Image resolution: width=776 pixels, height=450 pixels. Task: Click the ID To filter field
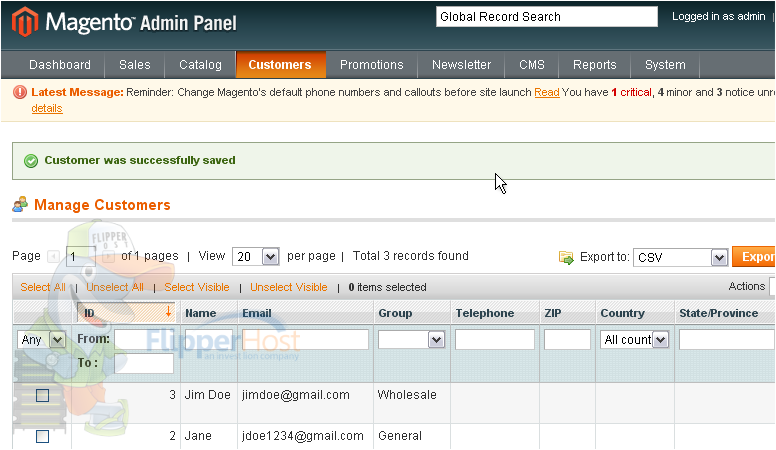click(x=144, y=363)
